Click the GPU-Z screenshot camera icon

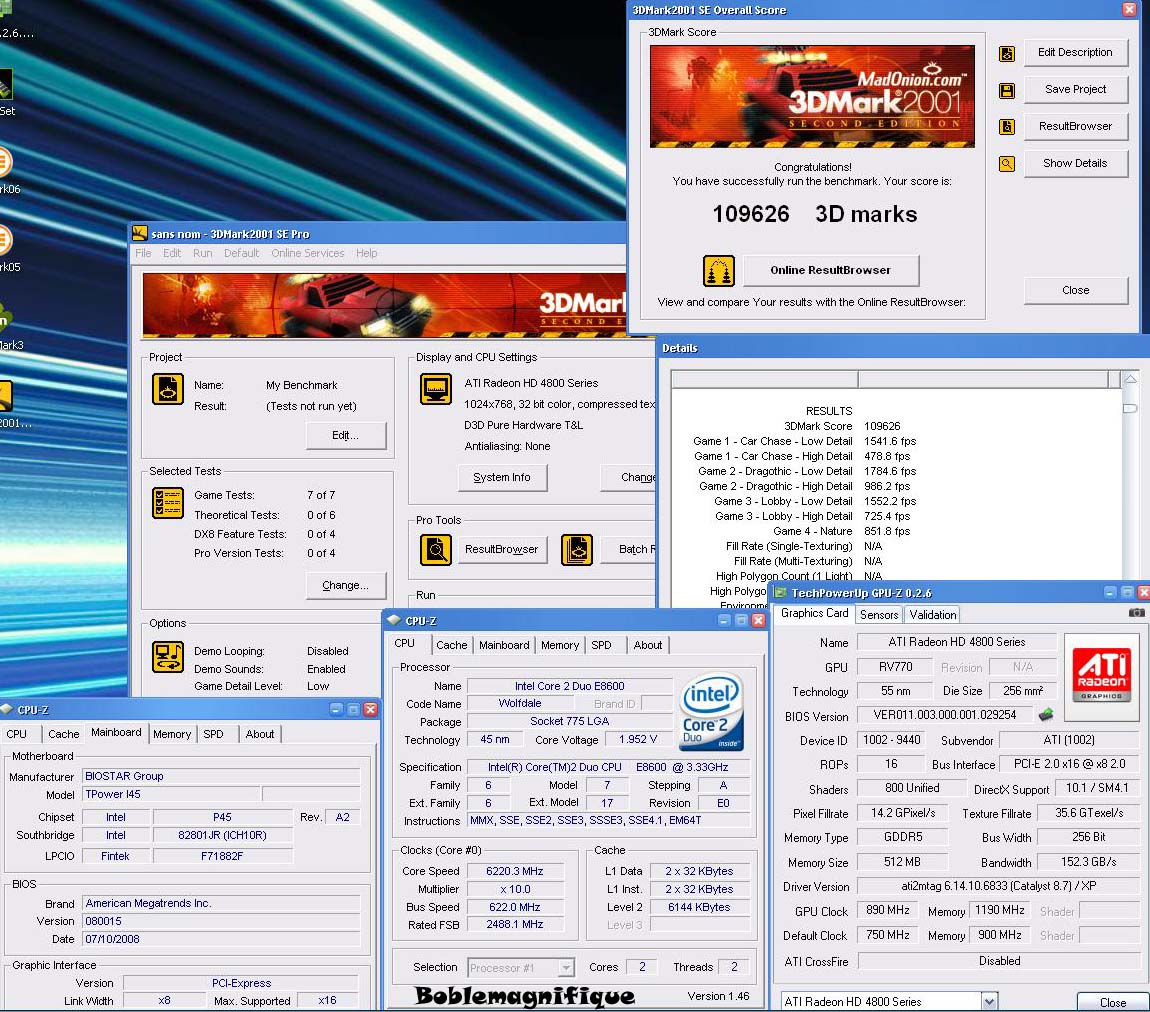(x=1136, y=612)
